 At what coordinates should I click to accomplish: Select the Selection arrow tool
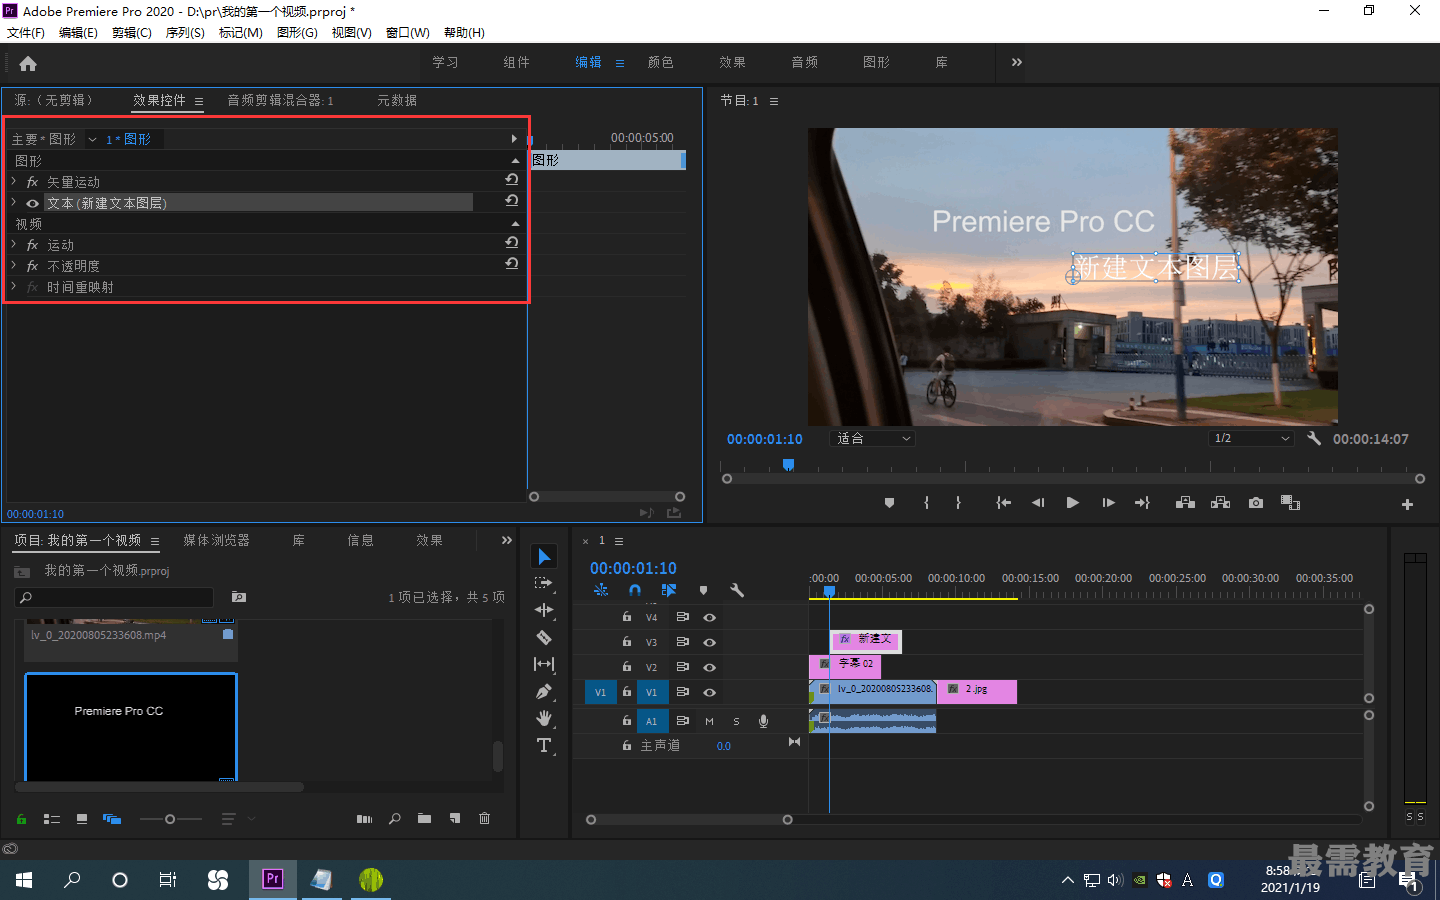(544, 556)
